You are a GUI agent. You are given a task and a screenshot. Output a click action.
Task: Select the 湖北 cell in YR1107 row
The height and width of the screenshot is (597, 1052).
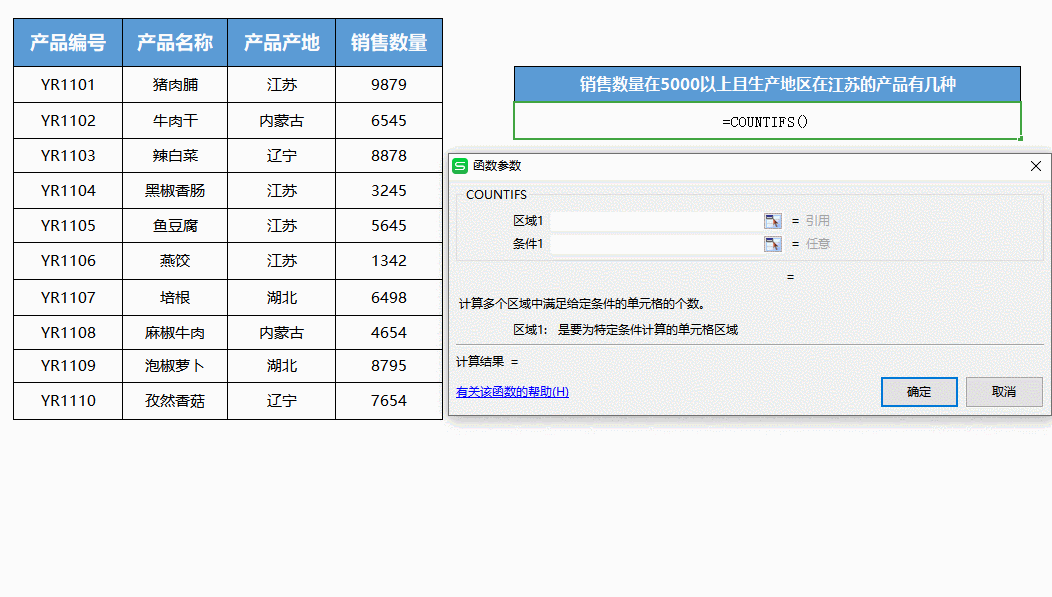pos(282,298)
